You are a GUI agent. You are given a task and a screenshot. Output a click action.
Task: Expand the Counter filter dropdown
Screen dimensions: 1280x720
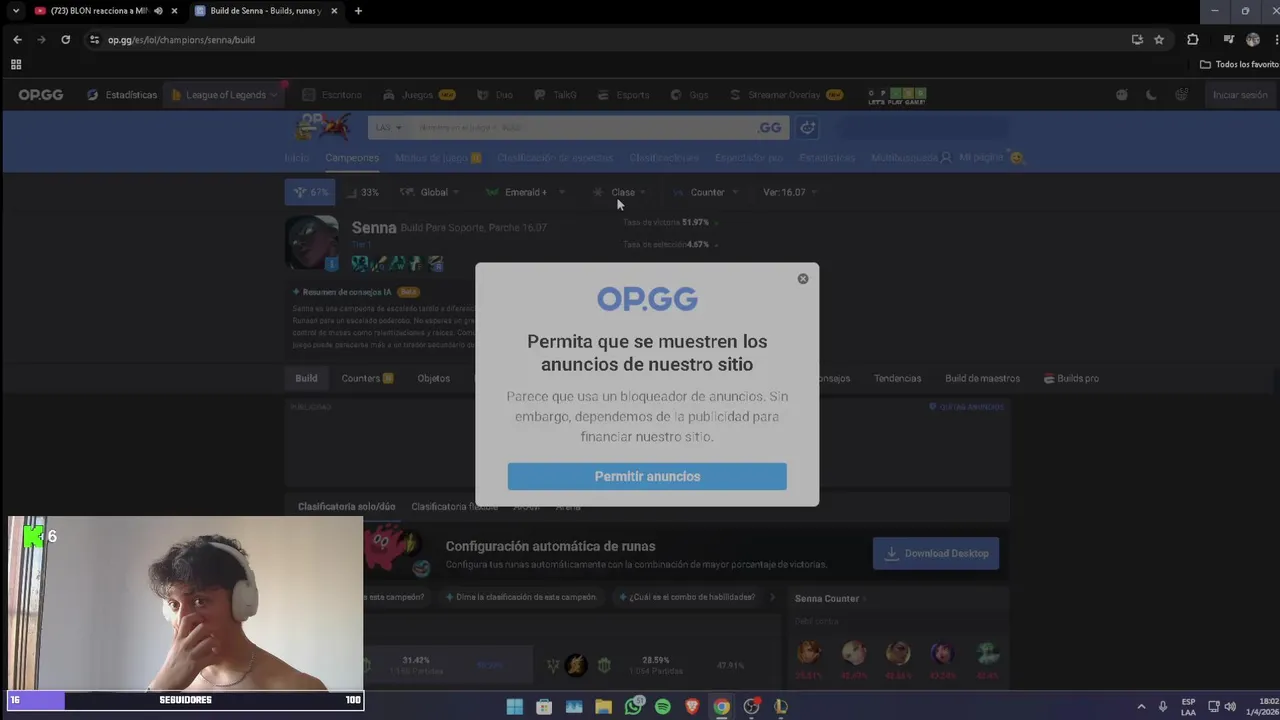tap(706, 192)
